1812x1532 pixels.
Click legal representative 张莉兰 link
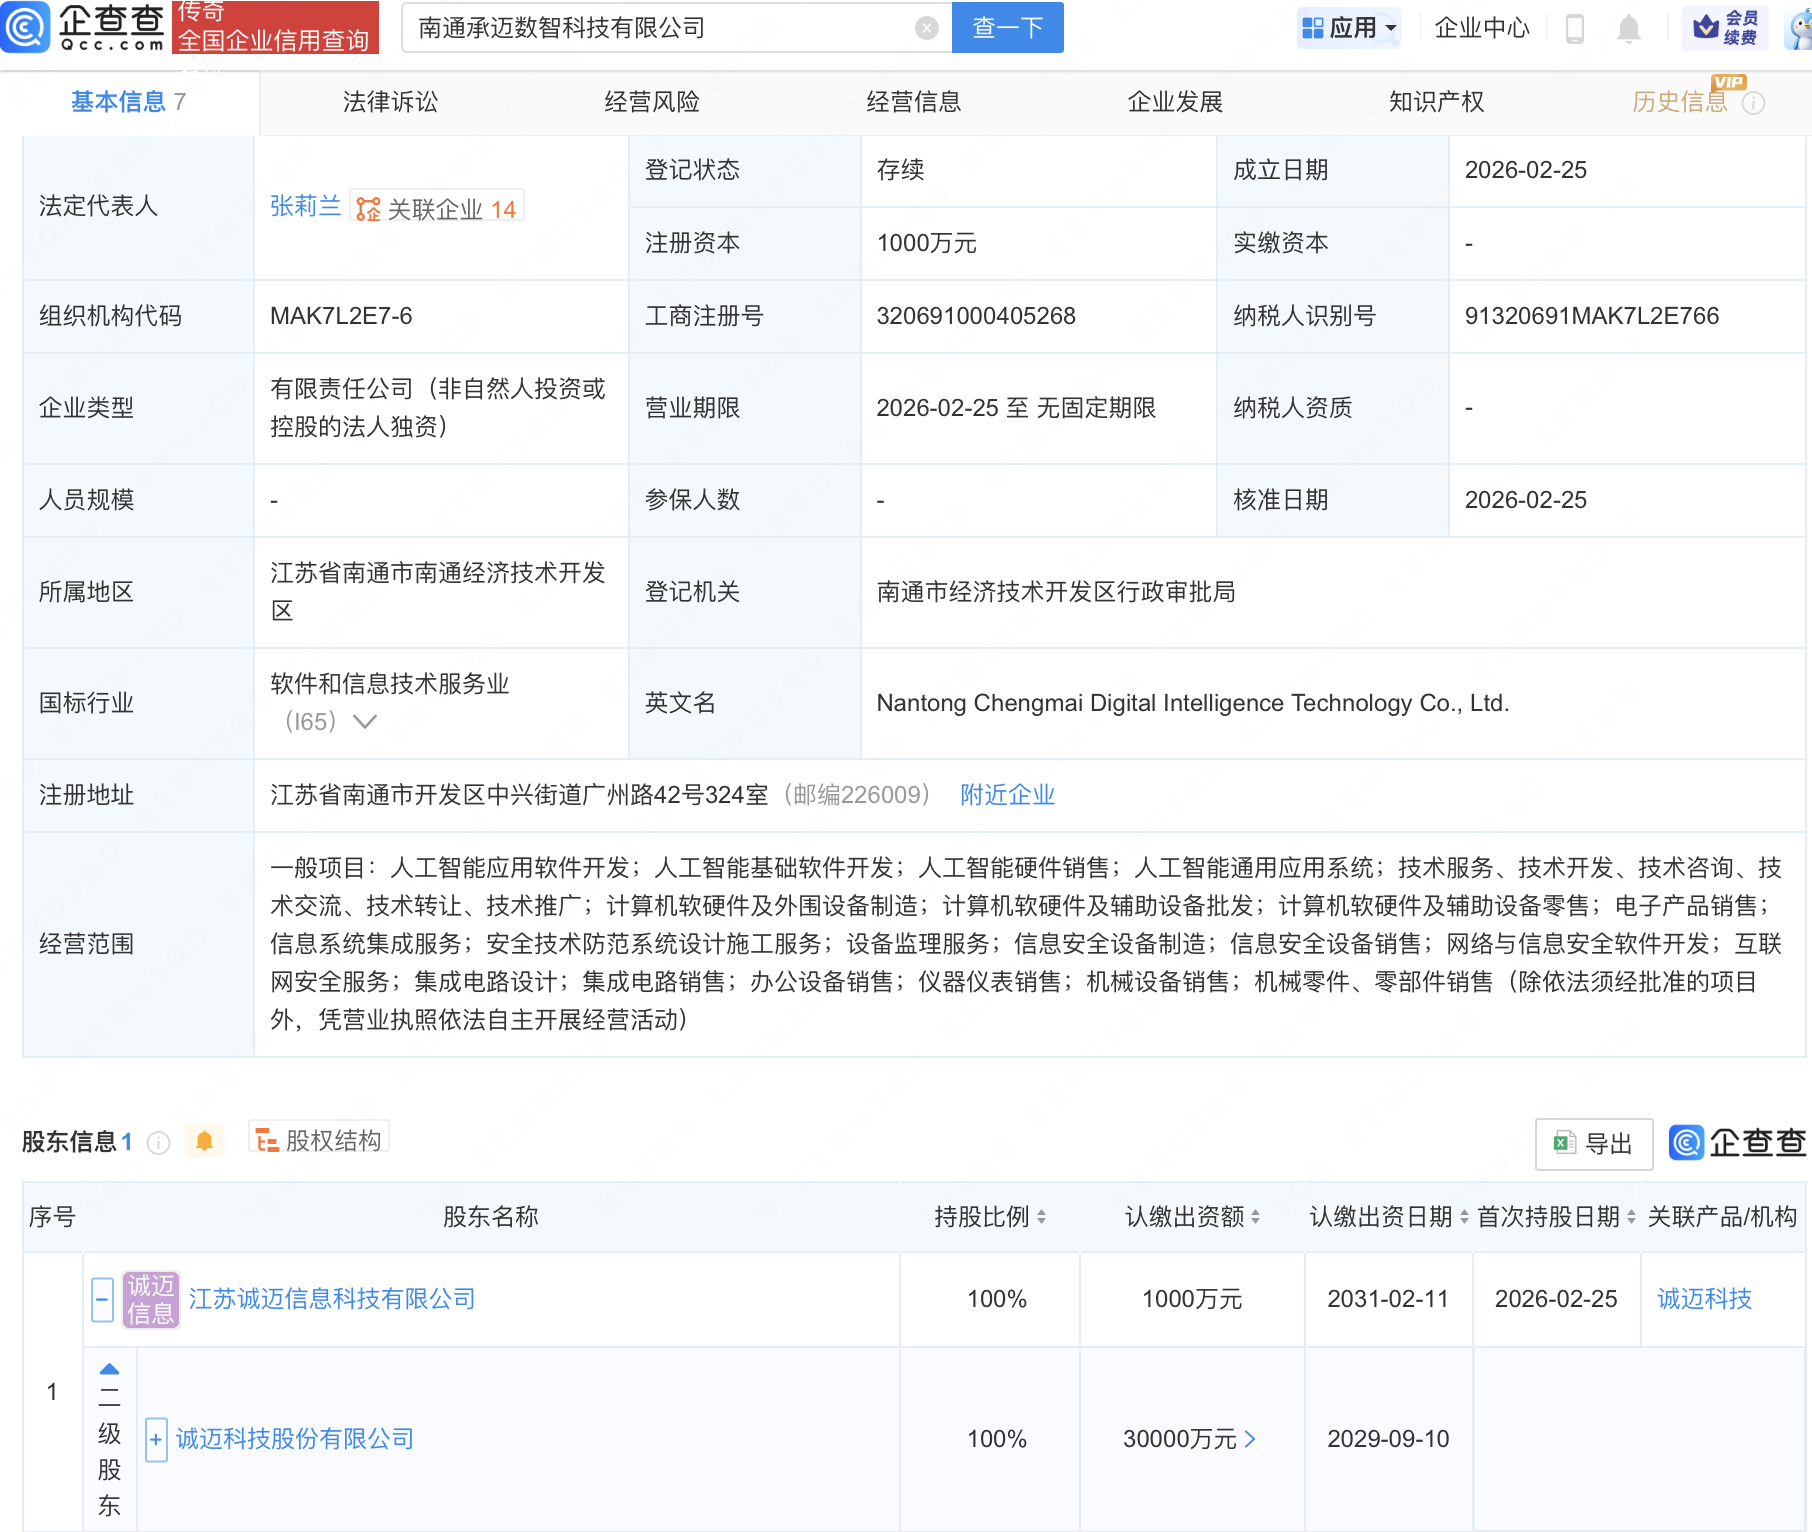pos(305,206)
